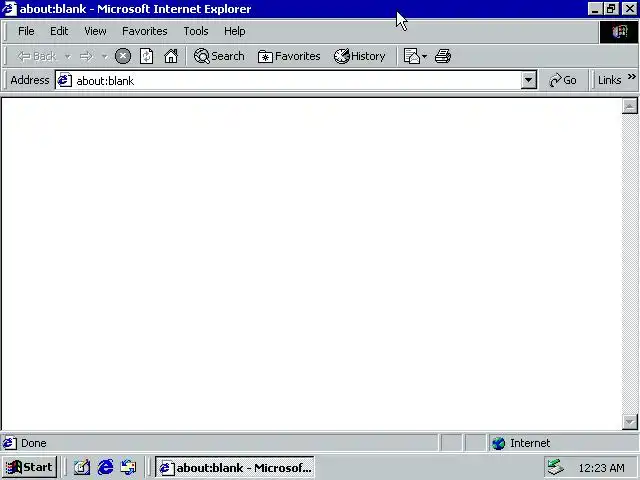Expand the Links bar chevron
The width and height of the screenshot is (640, 480).
pyautogui.click(x=631, y=76)
